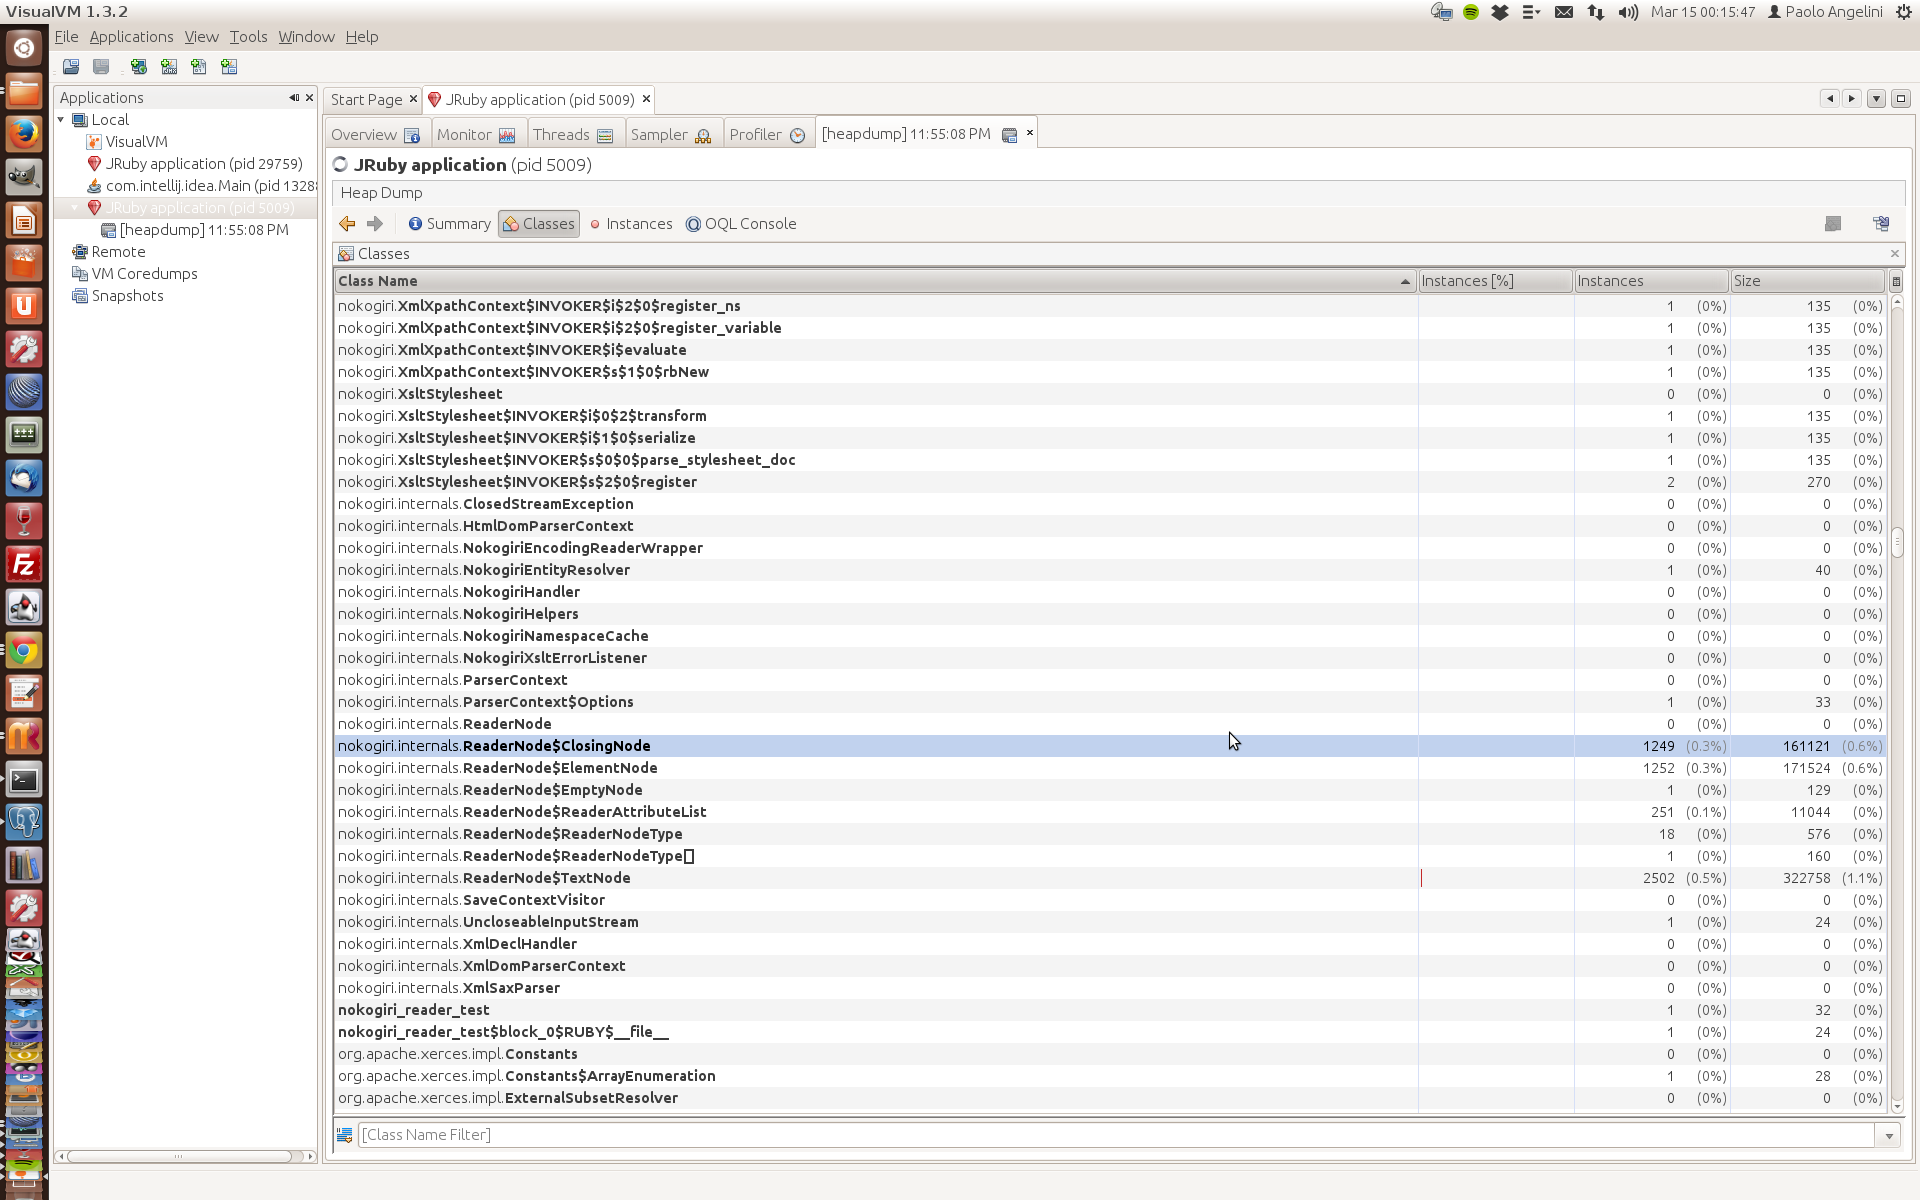Screen dimensions: 1920x1200
Task: Open GIMP from the Ubuntu launcher
Action: coord(24,177)
